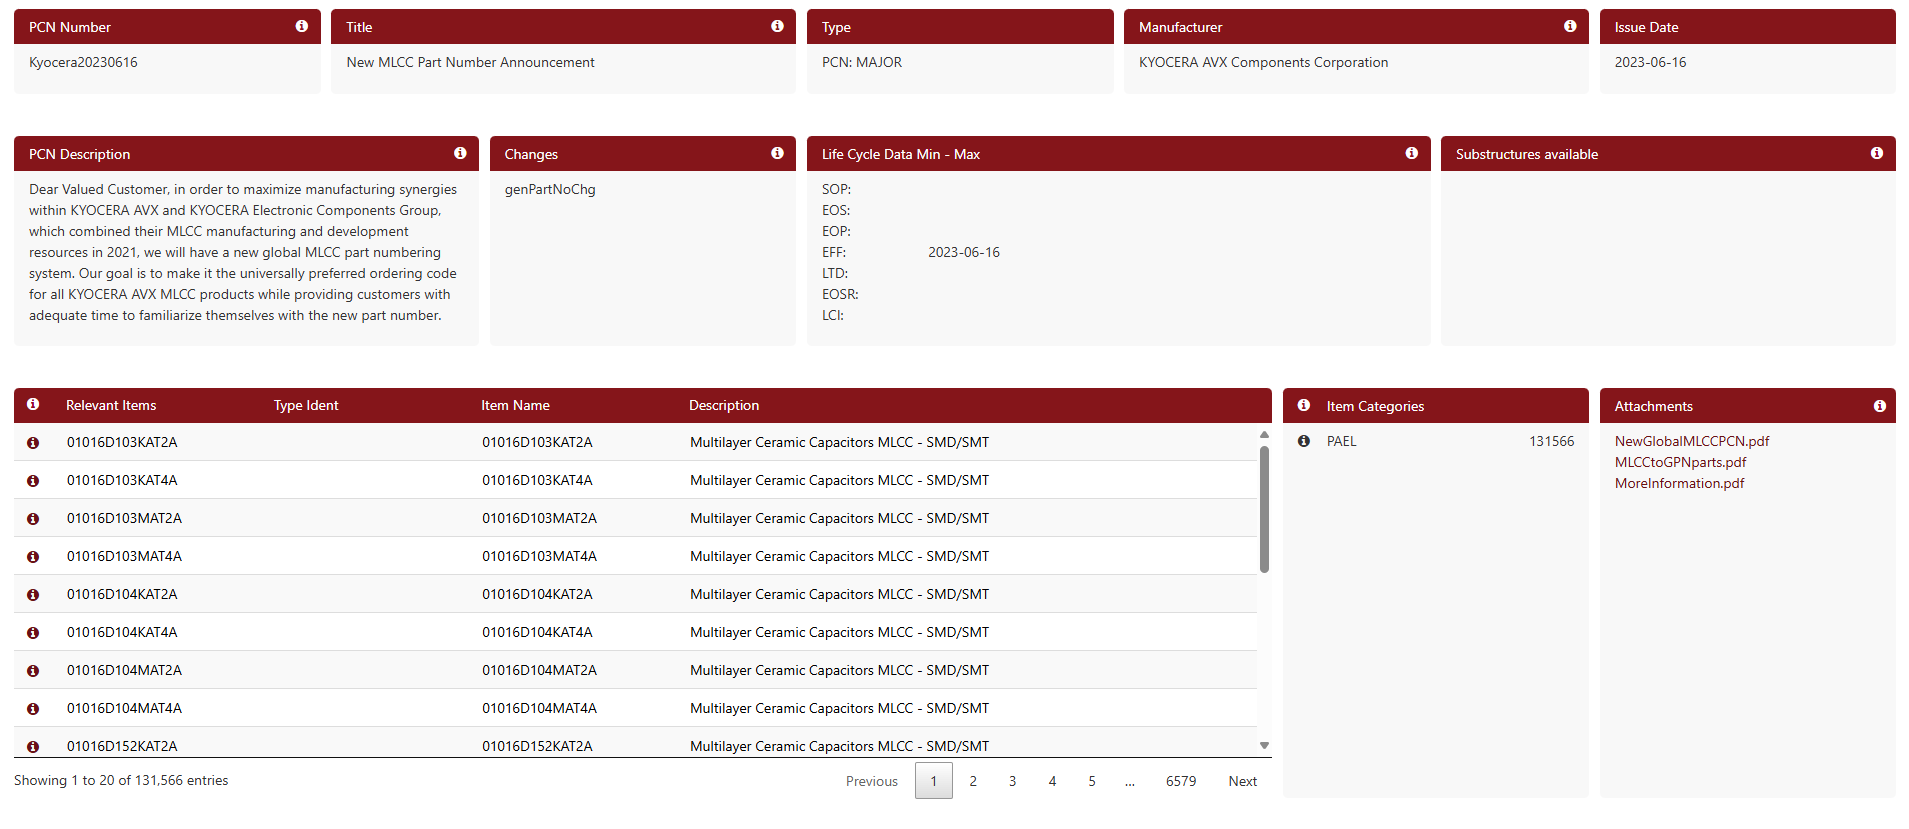The height and width of the screenshot is (829, 1909).
Task: Open details icon for row 01016D103KAT2A
Action: [33, 443]
